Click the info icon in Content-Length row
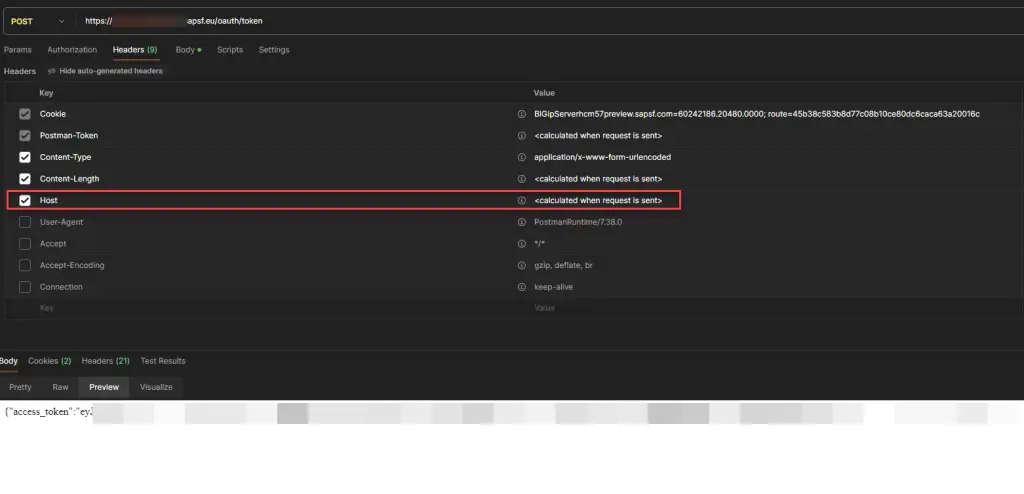Viewport: 1024px width, 494px height. (x=521, y=179)
